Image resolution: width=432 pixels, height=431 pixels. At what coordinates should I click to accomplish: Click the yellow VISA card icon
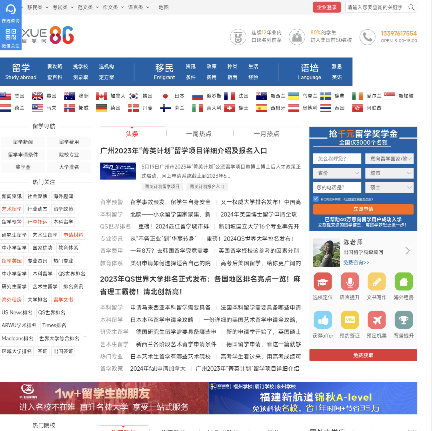350,320
